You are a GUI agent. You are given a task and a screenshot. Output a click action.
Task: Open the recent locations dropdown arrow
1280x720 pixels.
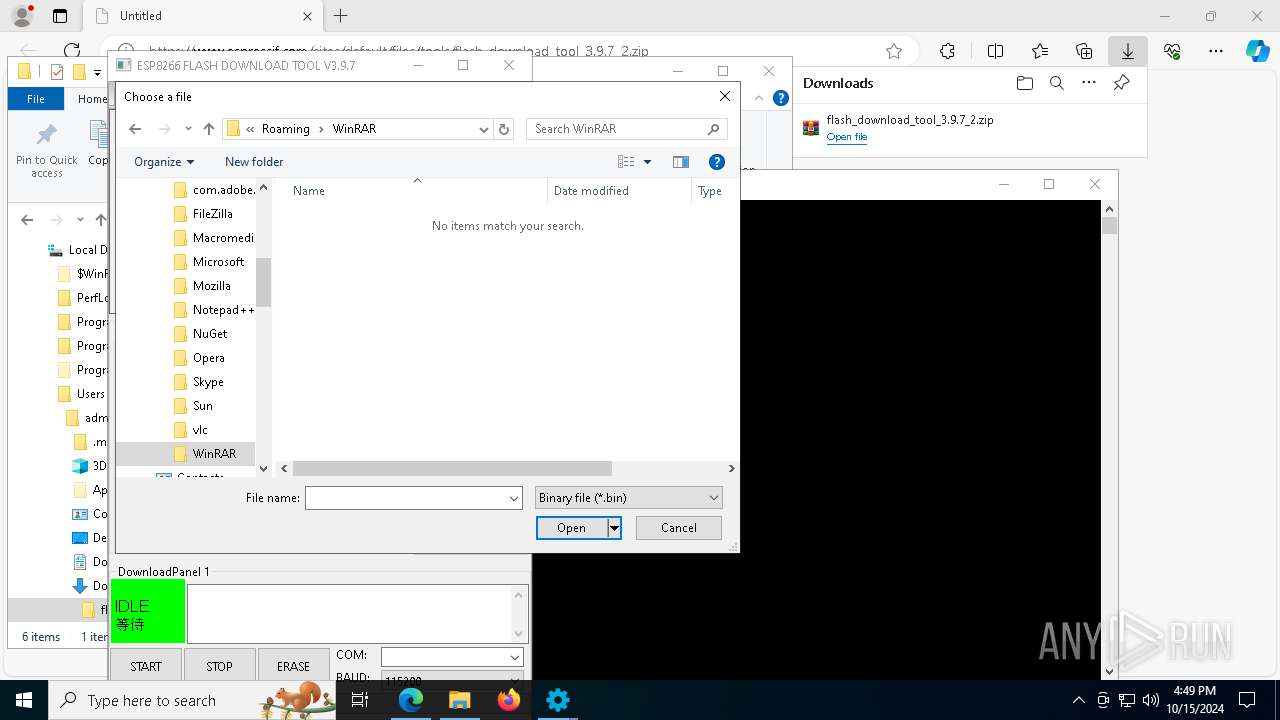(x=188, y=129)
